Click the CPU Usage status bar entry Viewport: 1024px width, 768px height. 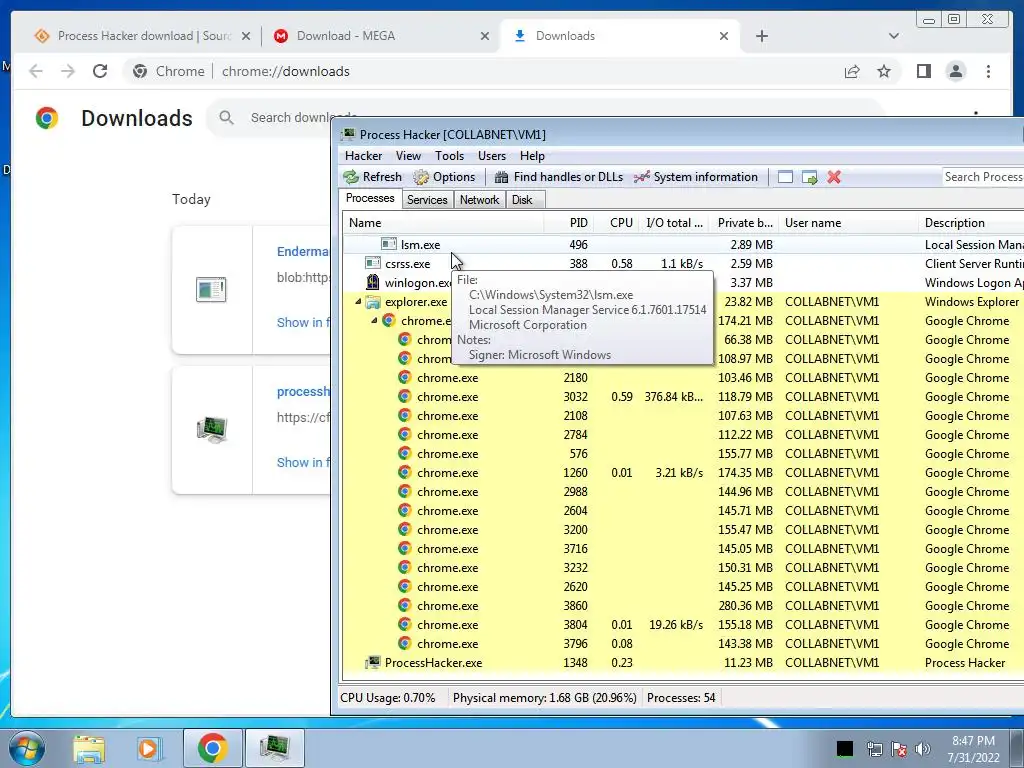388,697
